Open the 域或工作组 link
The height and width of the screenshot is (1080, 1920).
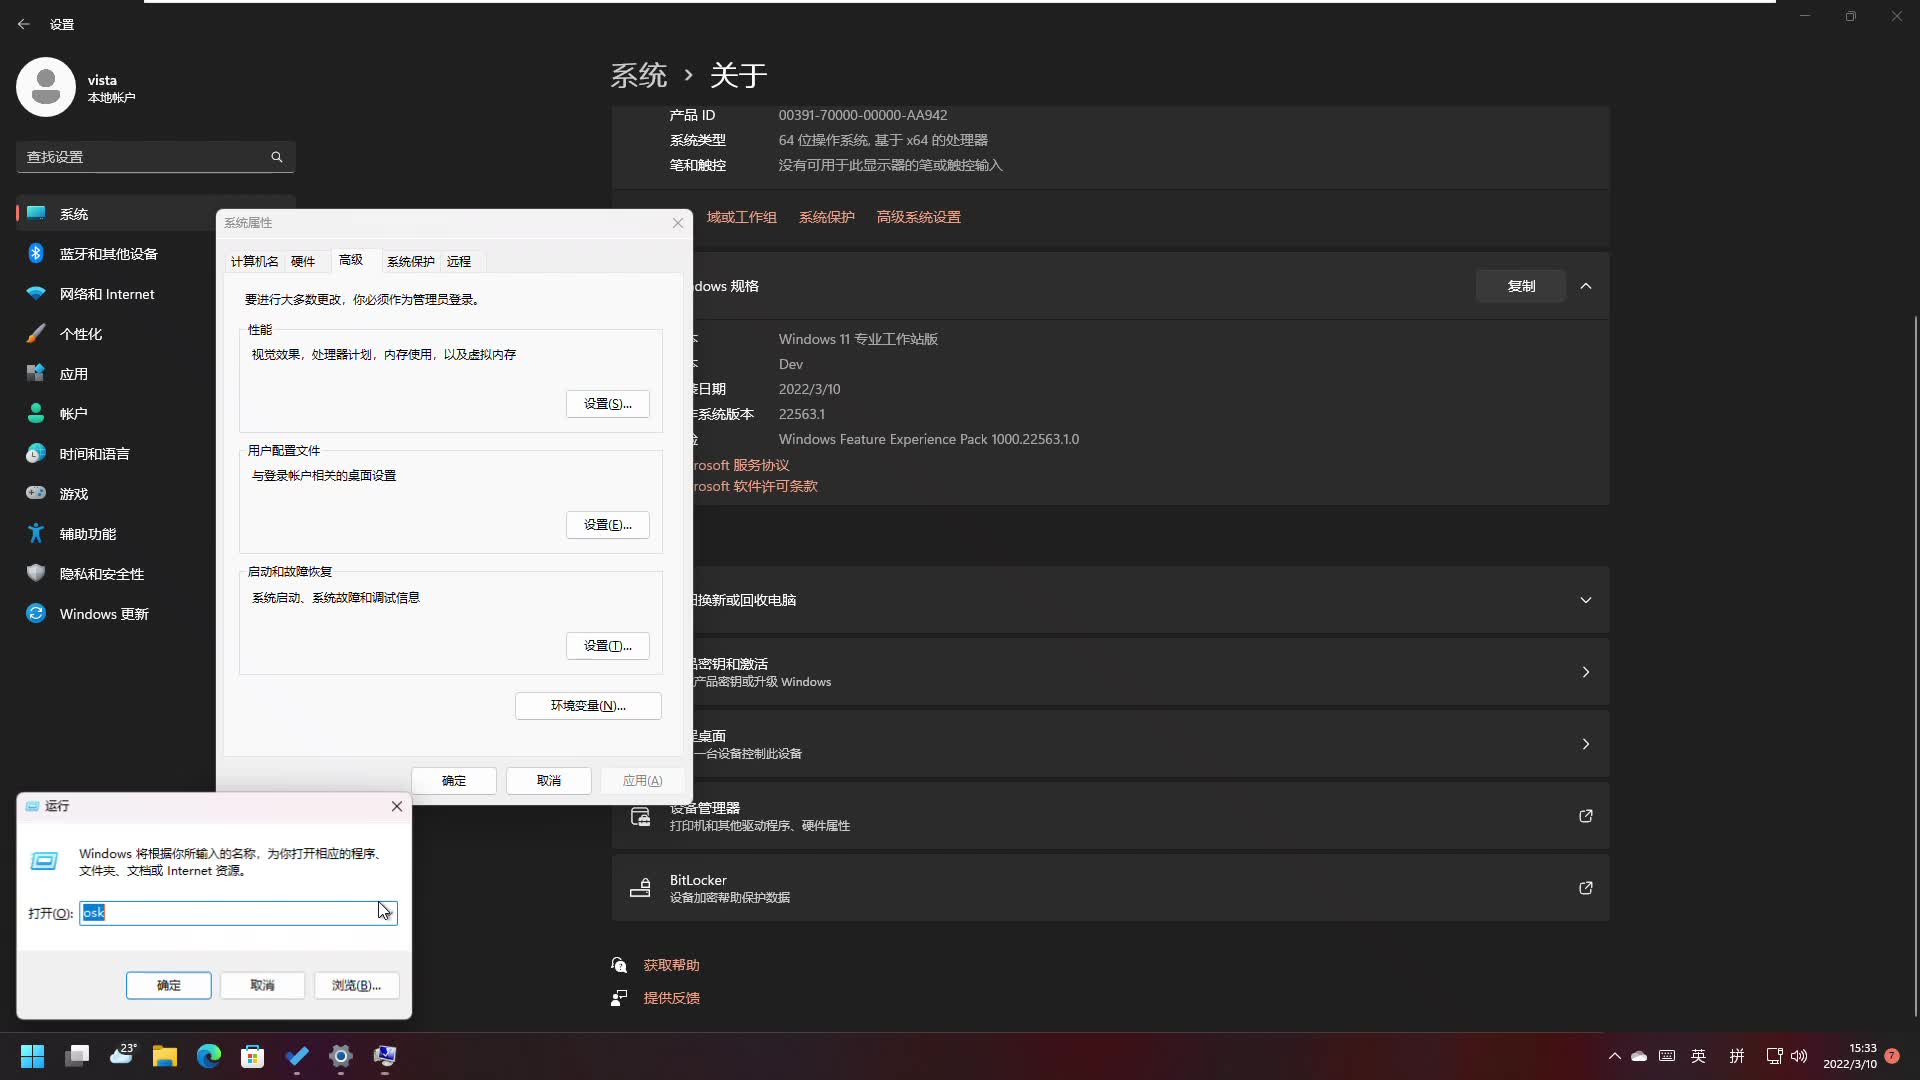741,217
